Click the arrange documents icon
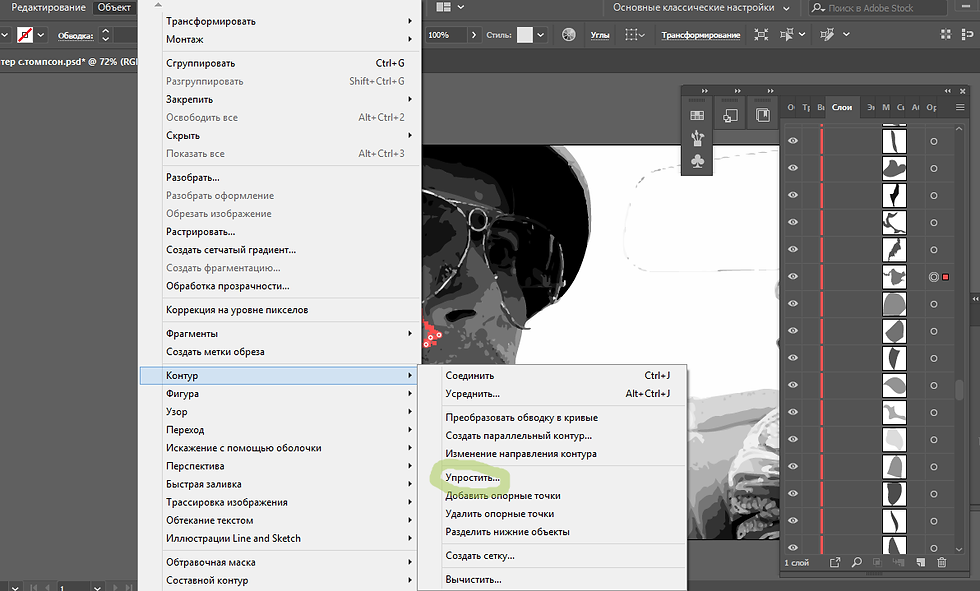 (444, 7)
